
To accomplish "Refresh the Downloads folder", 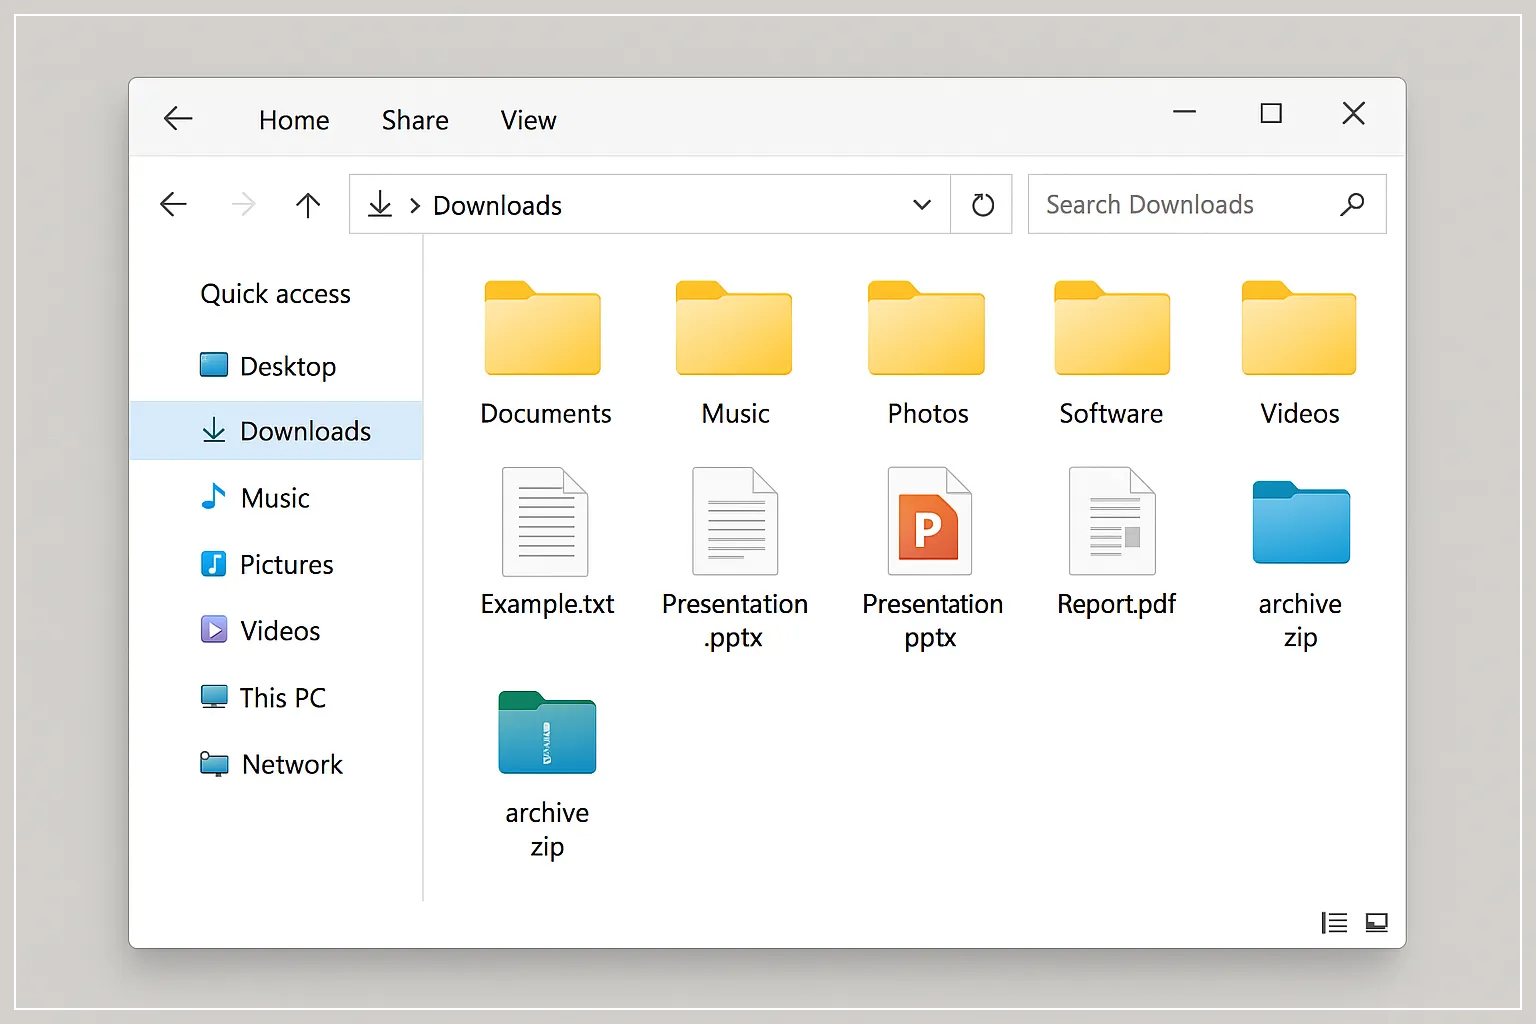I will pyautogui.click(x=983, y=204).
